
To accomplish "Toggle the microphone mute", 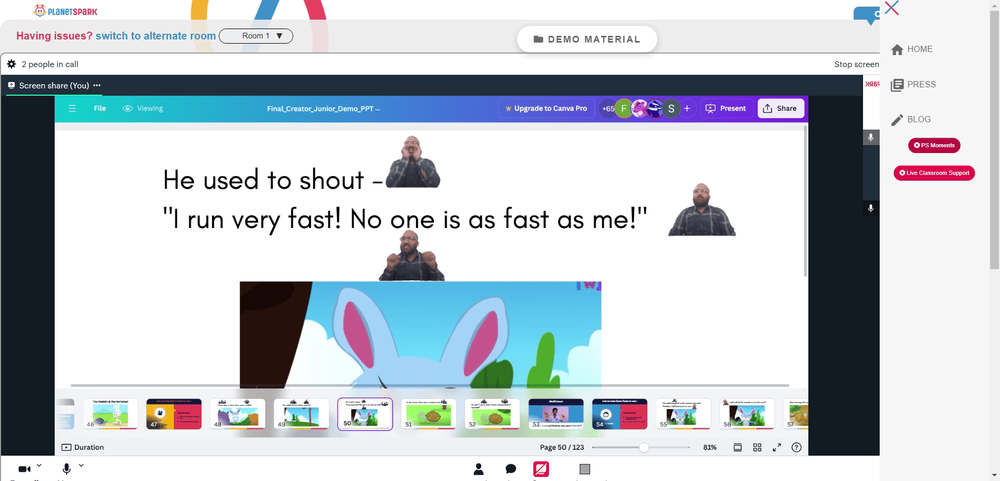I will tap(66, 469).
